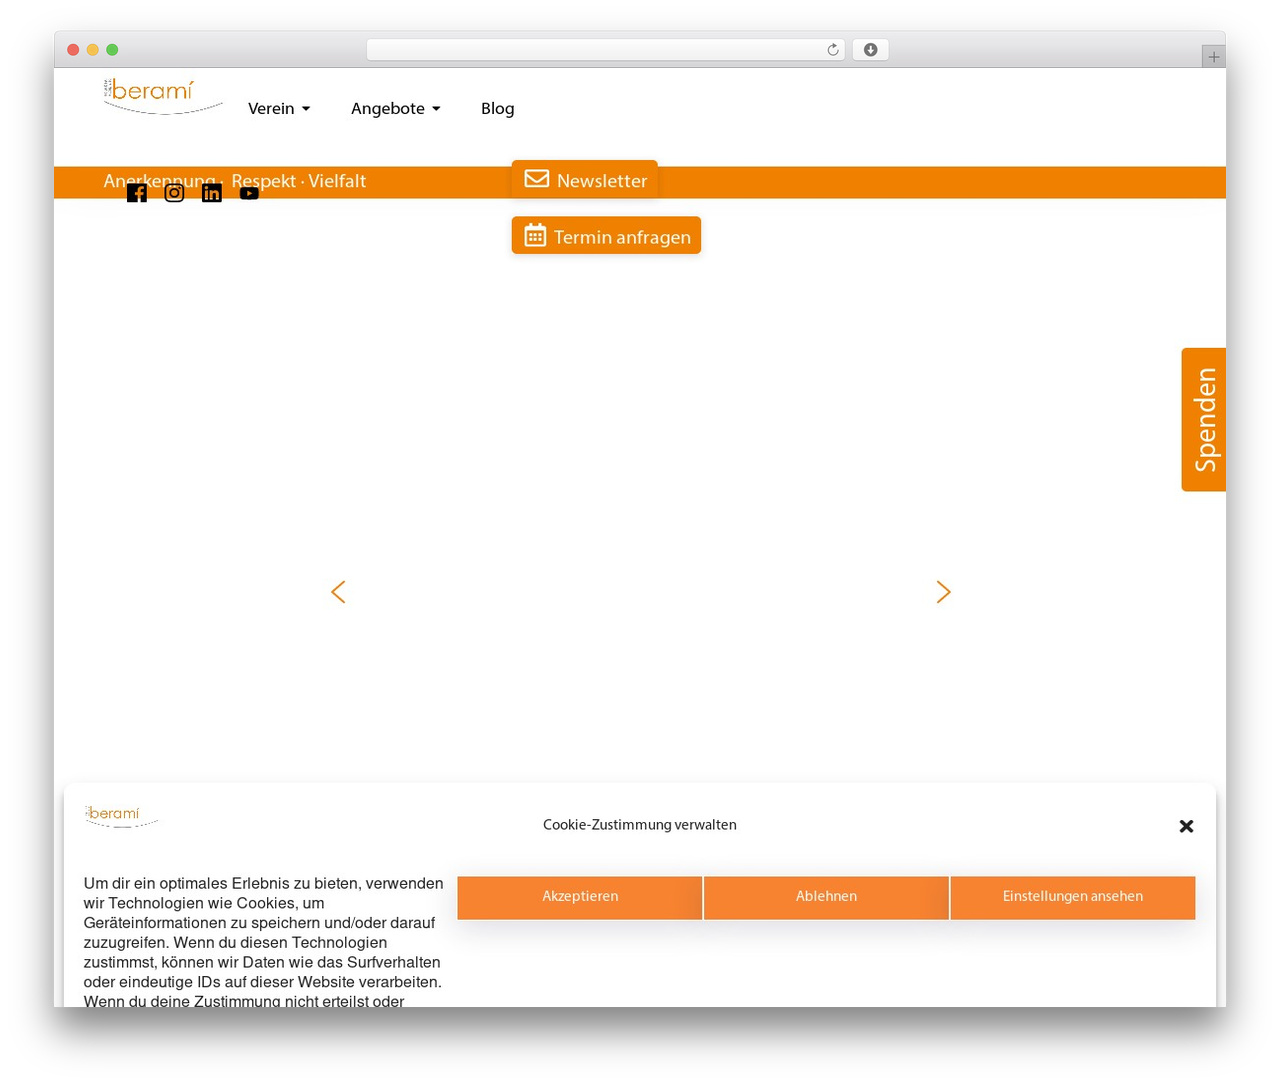Click the yellow macOS minimize window button

[x=93, y=50]
